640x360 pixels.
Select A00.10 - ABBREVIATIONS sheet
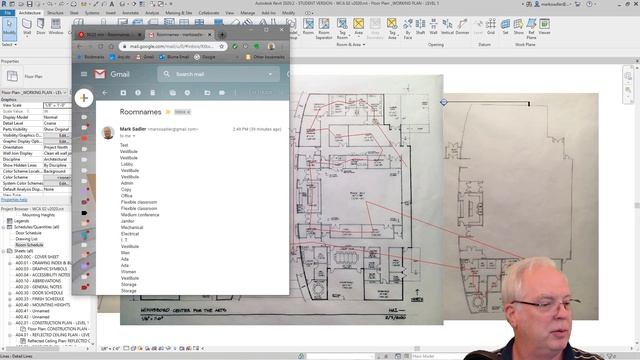click(38, 281)
